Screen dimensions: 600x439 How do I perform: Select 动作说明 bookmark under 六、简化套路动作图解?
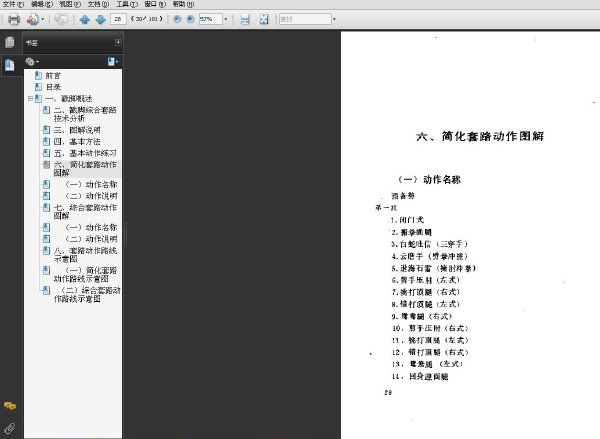pyautogui.click(x=91, y=196)
